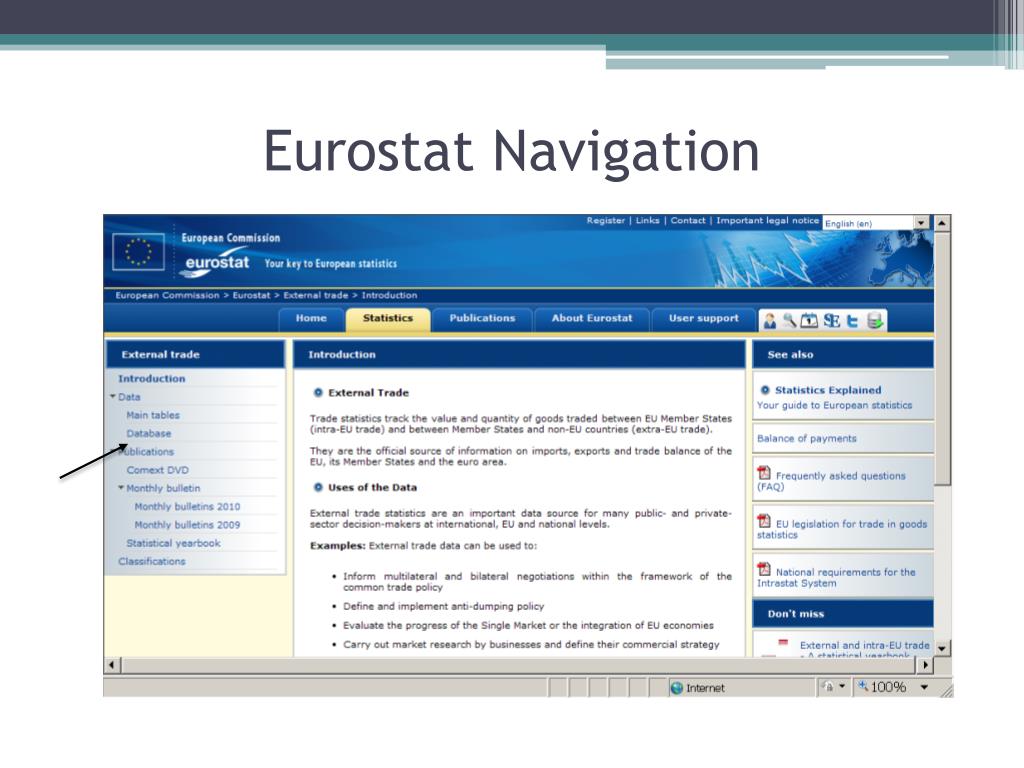
Task: Open Frequently asked questions (FAQ) link
Action: [x=831, y=481]
